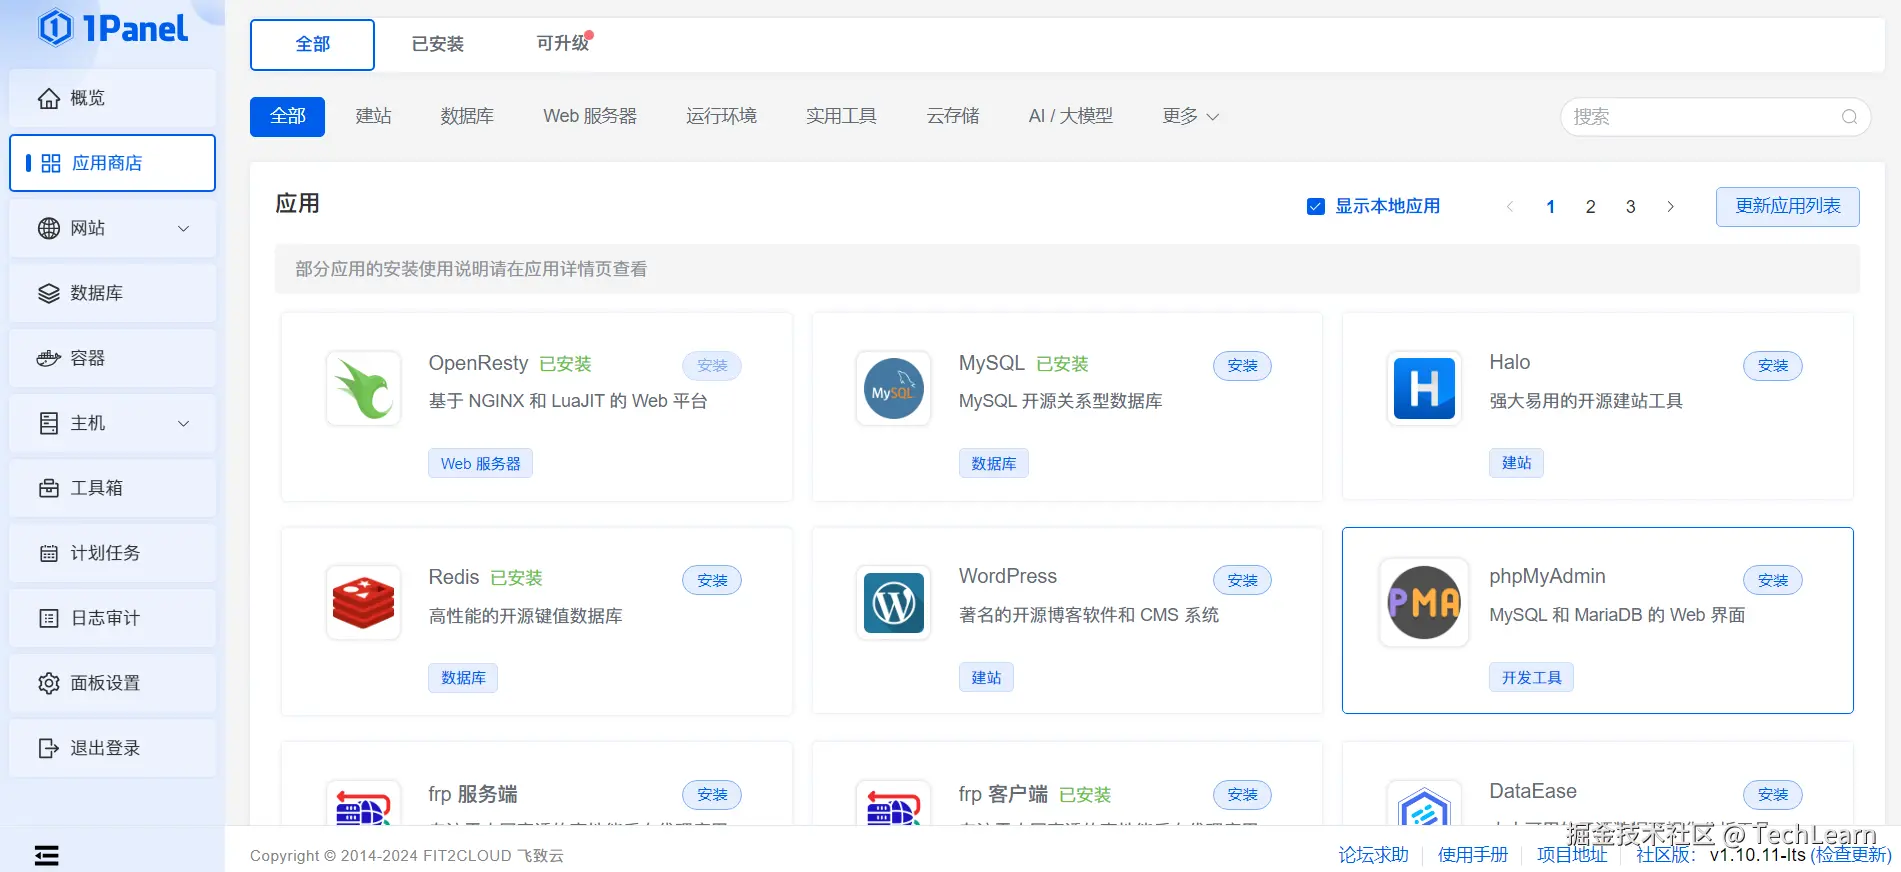
Task: Switch to the 已安装 tab
Action: point(437,44)
